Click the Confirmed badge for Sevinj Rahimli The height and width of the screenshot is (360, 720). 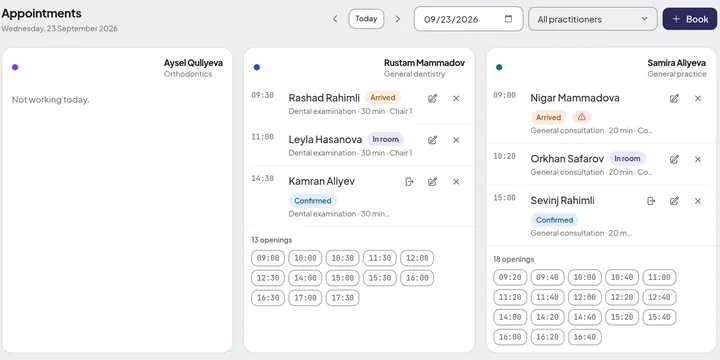click(x=555, y=220)
